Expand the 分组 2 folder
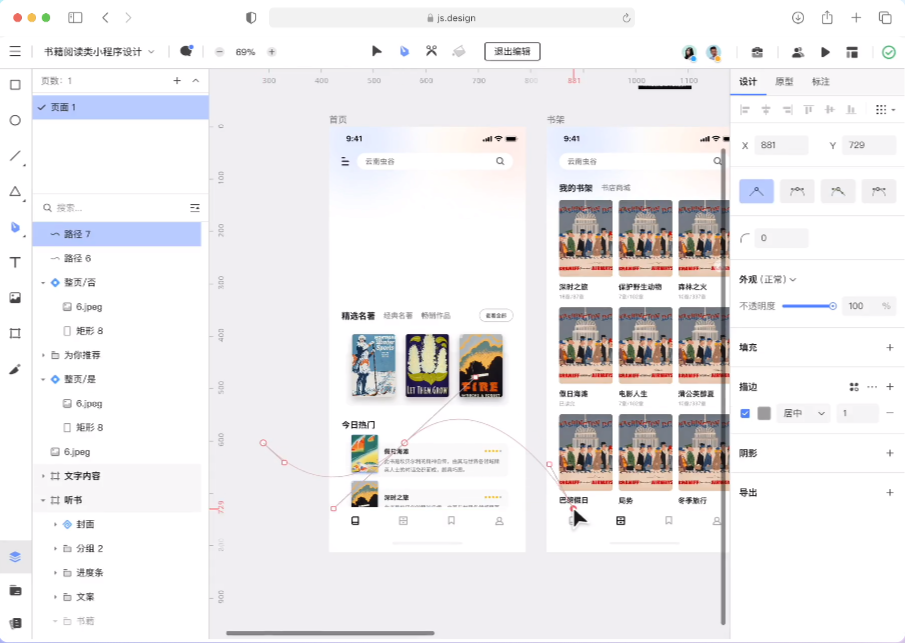905x643 pixels. click(55, 549)
